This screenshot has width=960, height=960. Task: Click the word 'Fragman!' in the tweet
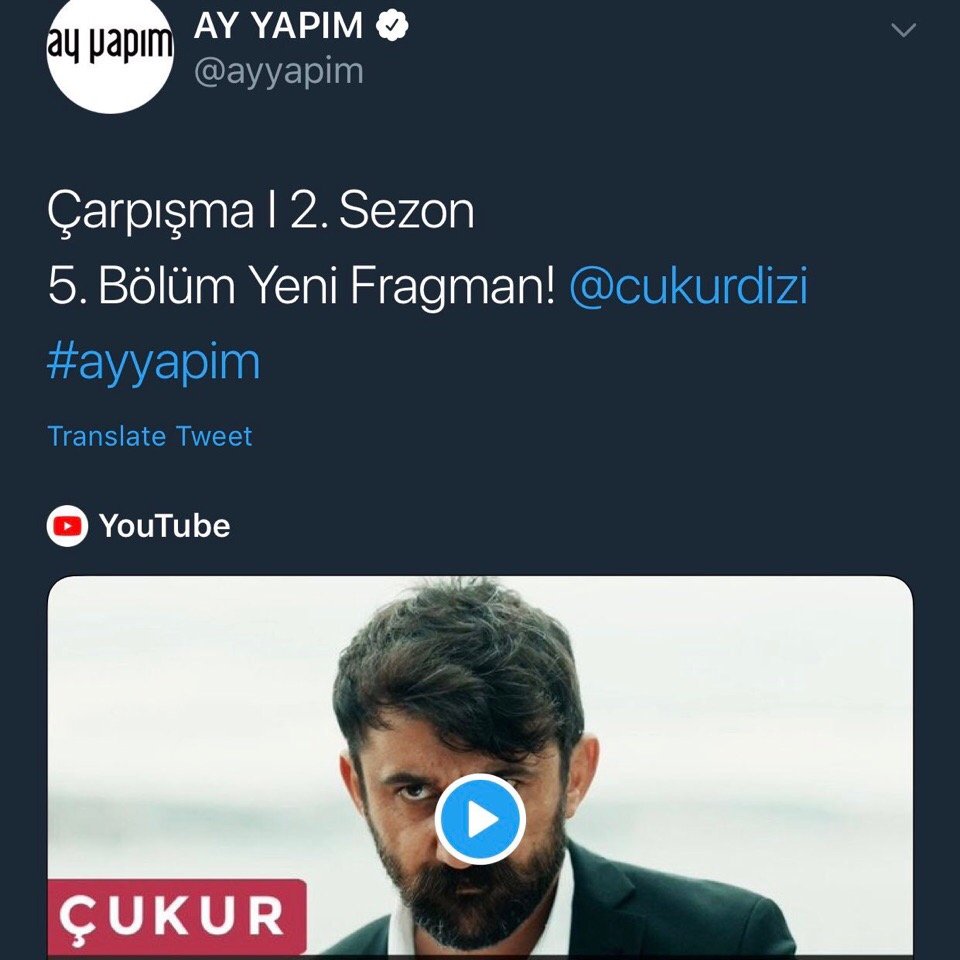(x=452, y=287)
